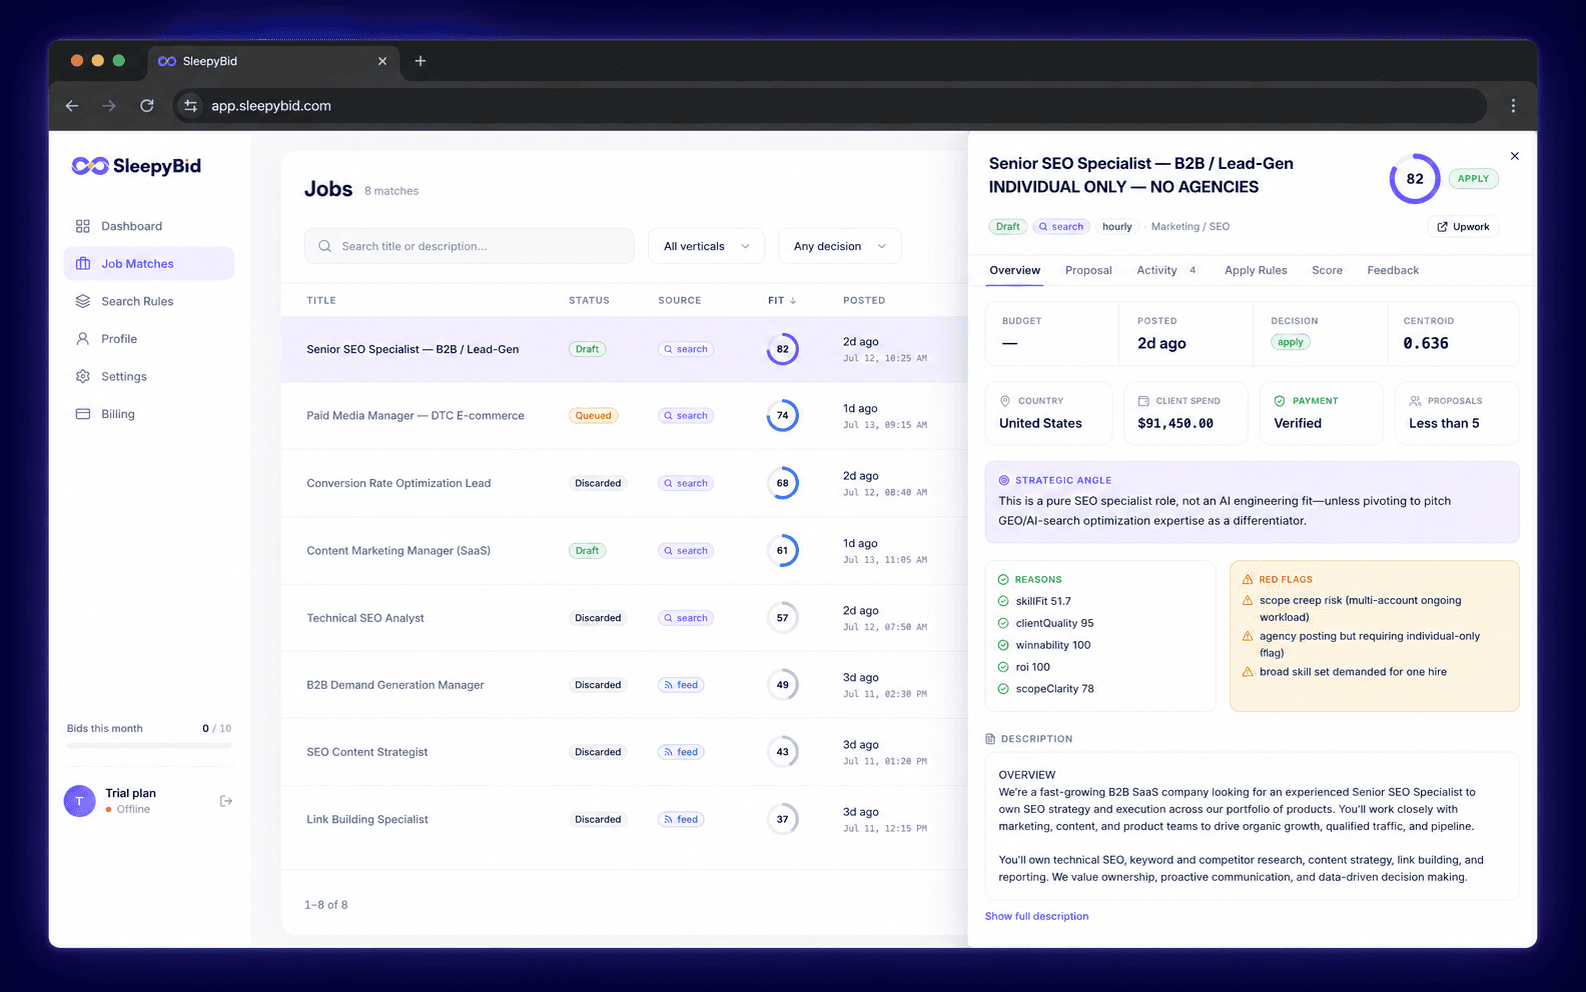Screen dimensions: 1586x992
Task: Click the centroid value 0.636
Action: pyautogui.click(x=1425, y=343)
